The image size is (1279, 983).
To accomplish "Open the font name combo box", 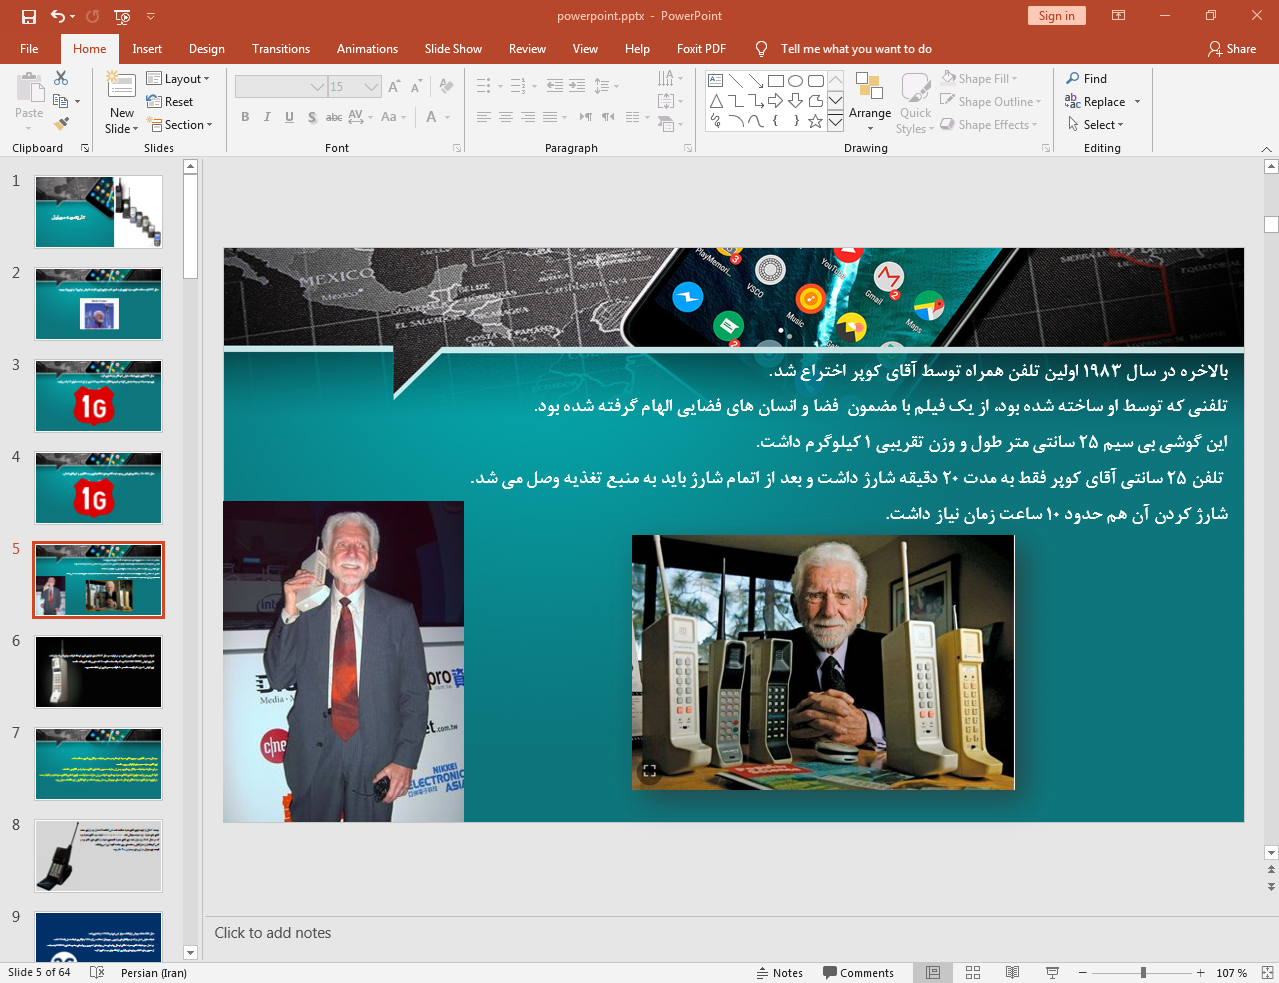I will point(281,87).
